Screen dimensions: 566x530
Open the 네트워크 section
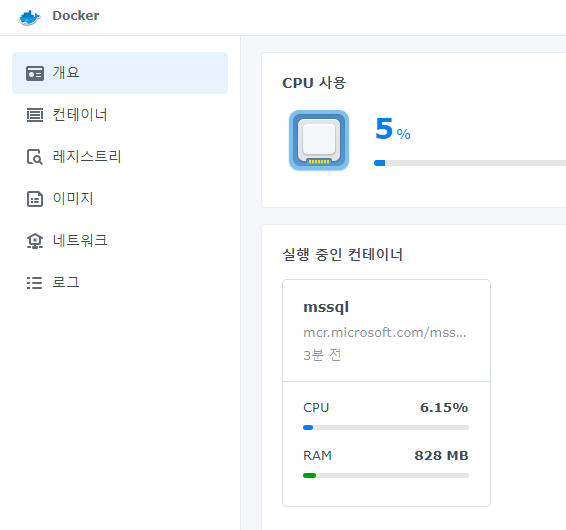pos(120,240)
